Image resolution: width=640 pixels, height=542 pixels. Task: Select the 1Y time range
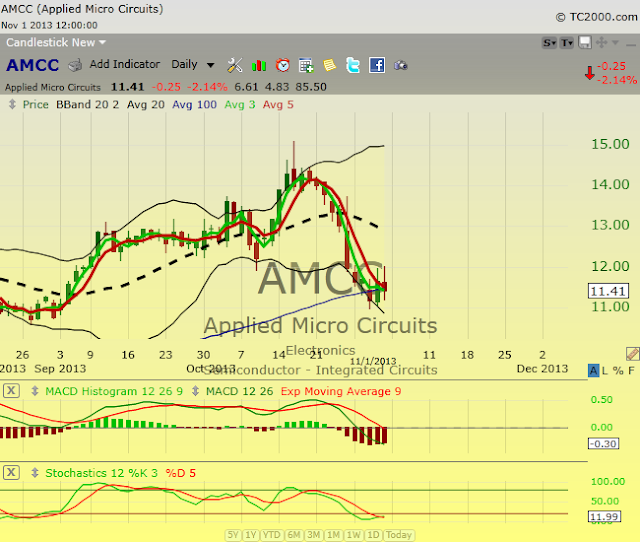click(251, 535)
